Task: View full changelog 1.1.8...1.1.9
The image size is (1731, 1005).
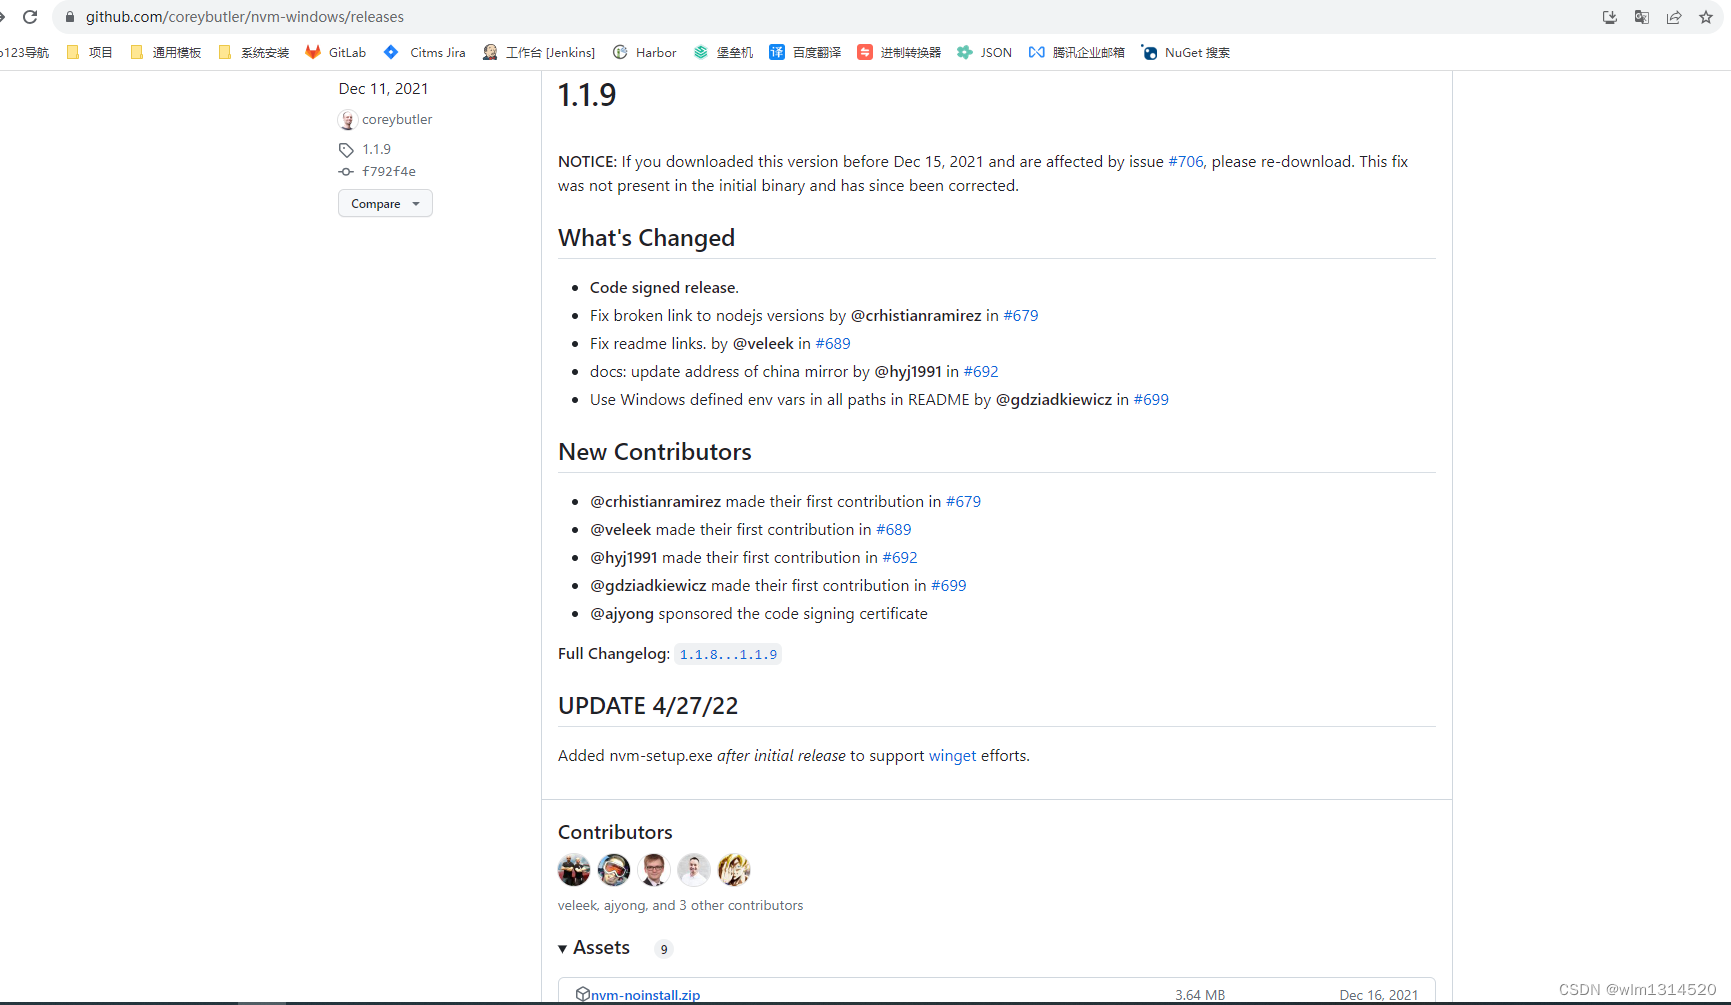Action: (x=728, y=654)
